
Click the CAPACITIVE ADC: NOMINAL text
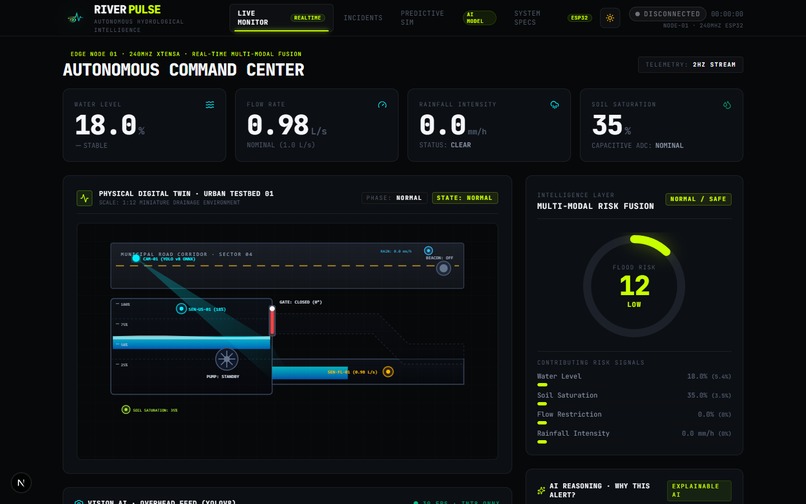point(637,146)
